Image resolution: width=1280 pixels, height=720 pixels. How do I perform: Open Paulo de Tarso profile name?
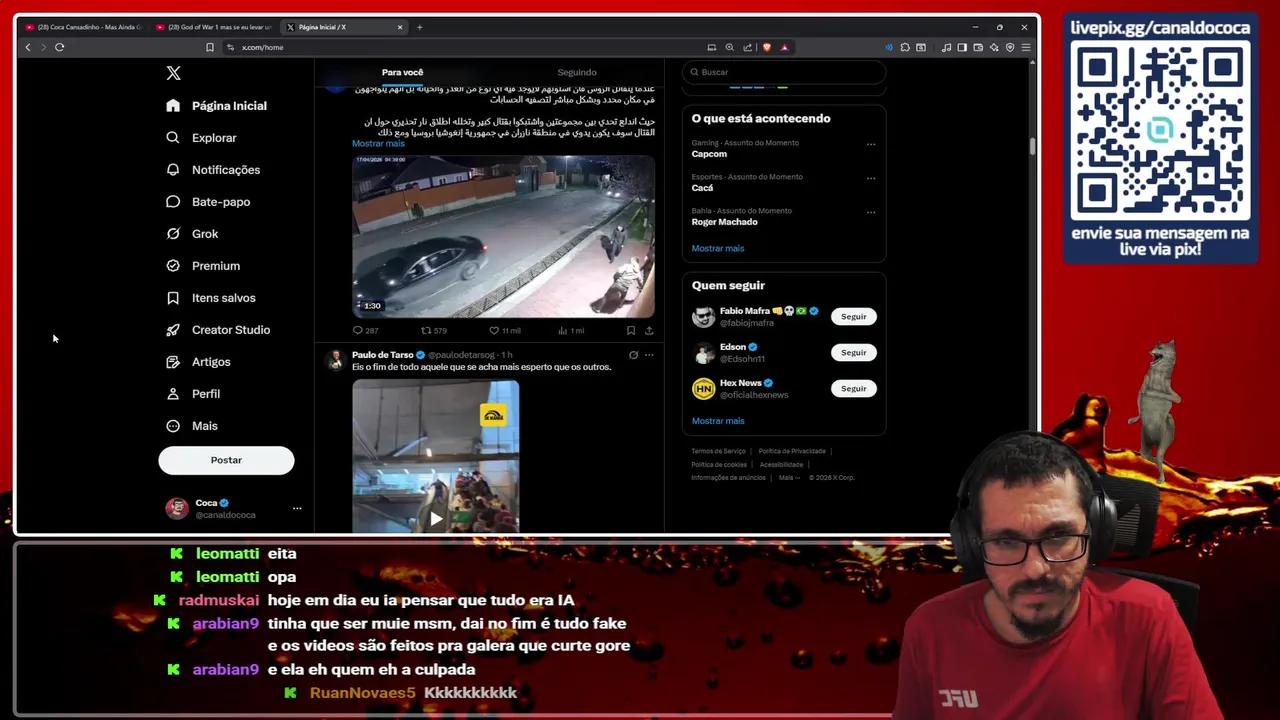(x=383, y=355)
